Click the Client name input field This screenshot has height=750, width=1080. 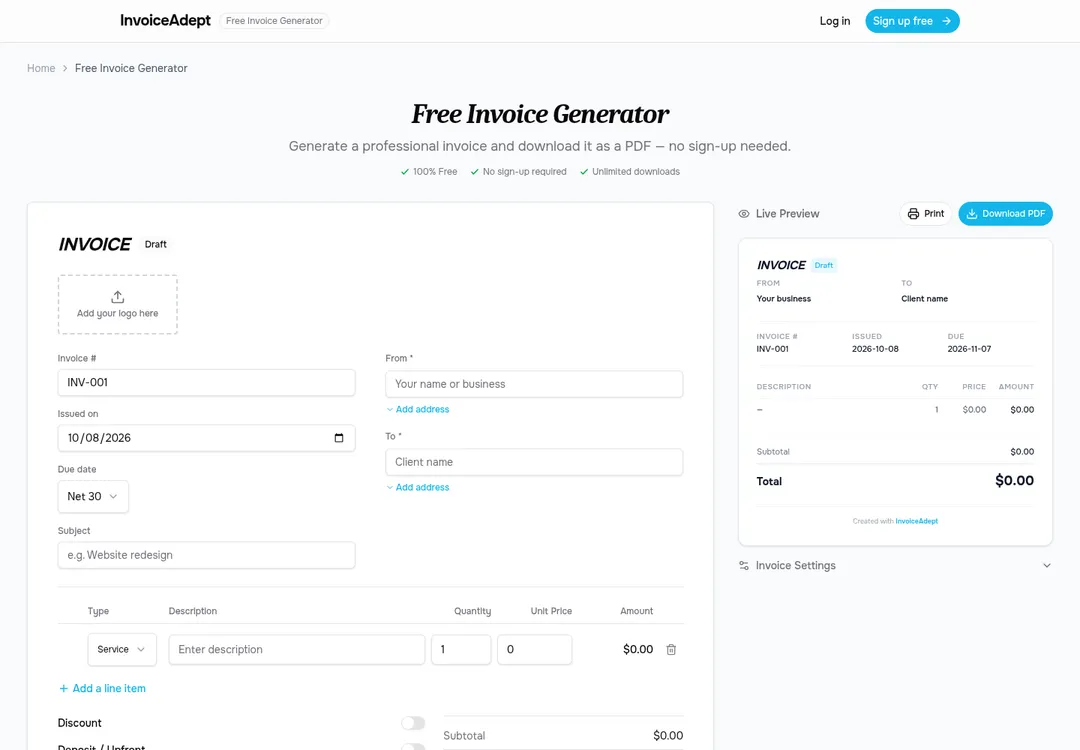[x=534, y=462]
